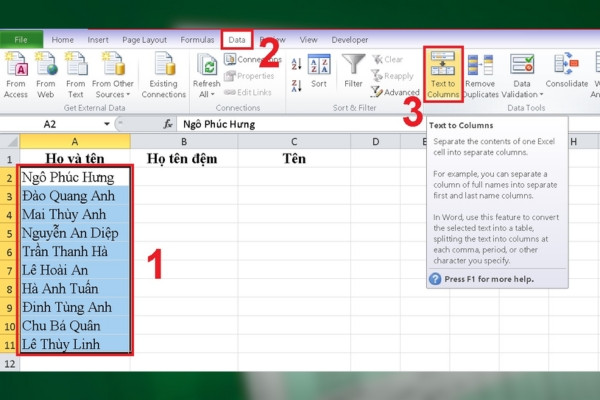Select cell Lê Hoài An

click(75, 270)
